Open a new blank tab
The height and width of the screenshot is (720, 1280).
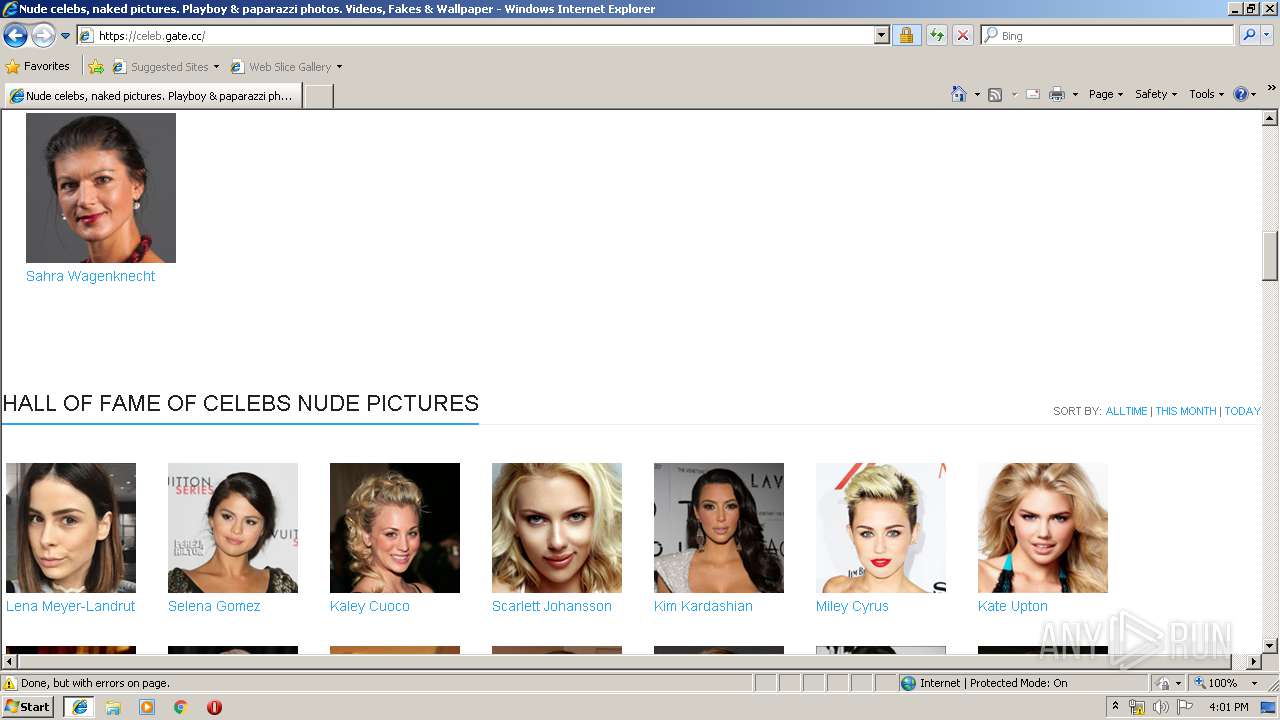(x=318, y=96)
